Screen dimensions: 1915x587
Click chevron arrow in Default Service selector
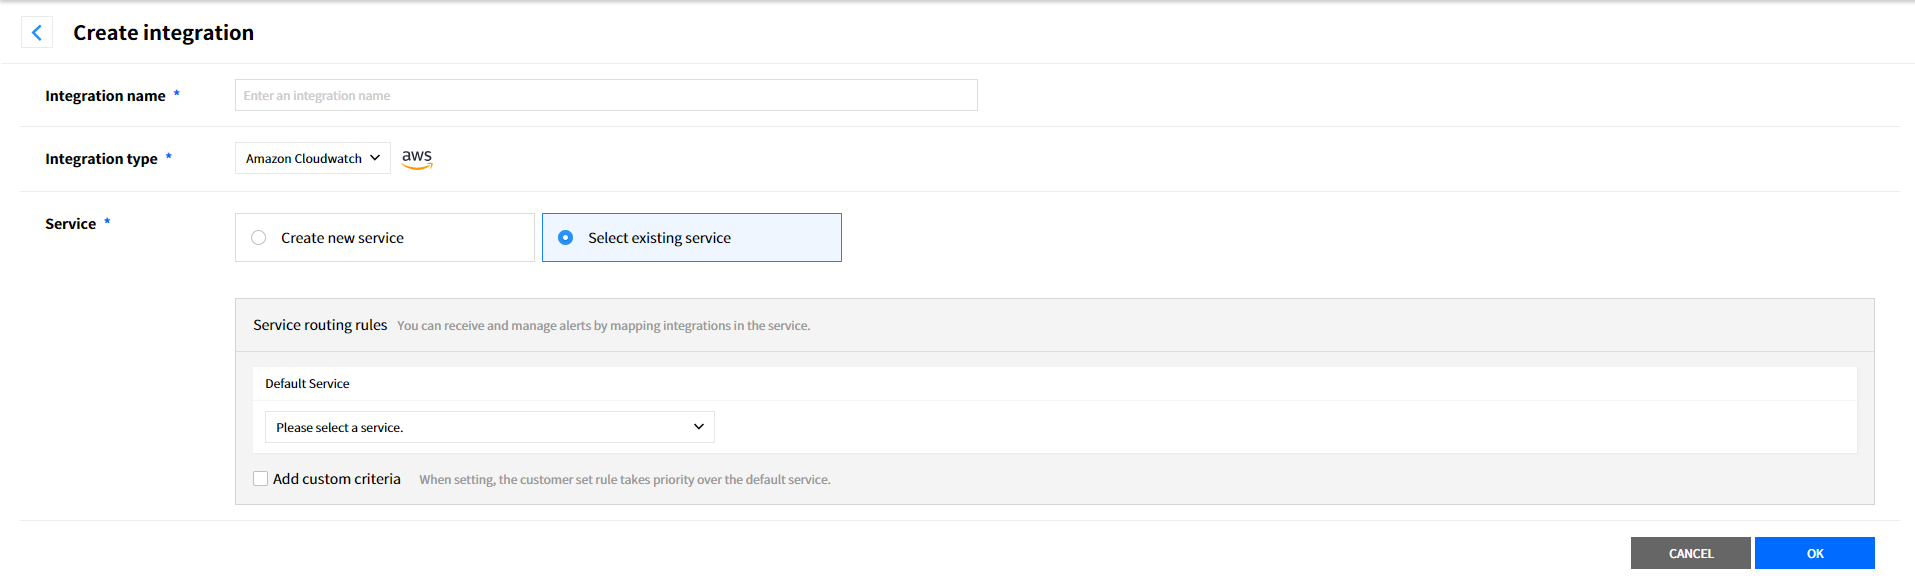[x=698, y=427]
